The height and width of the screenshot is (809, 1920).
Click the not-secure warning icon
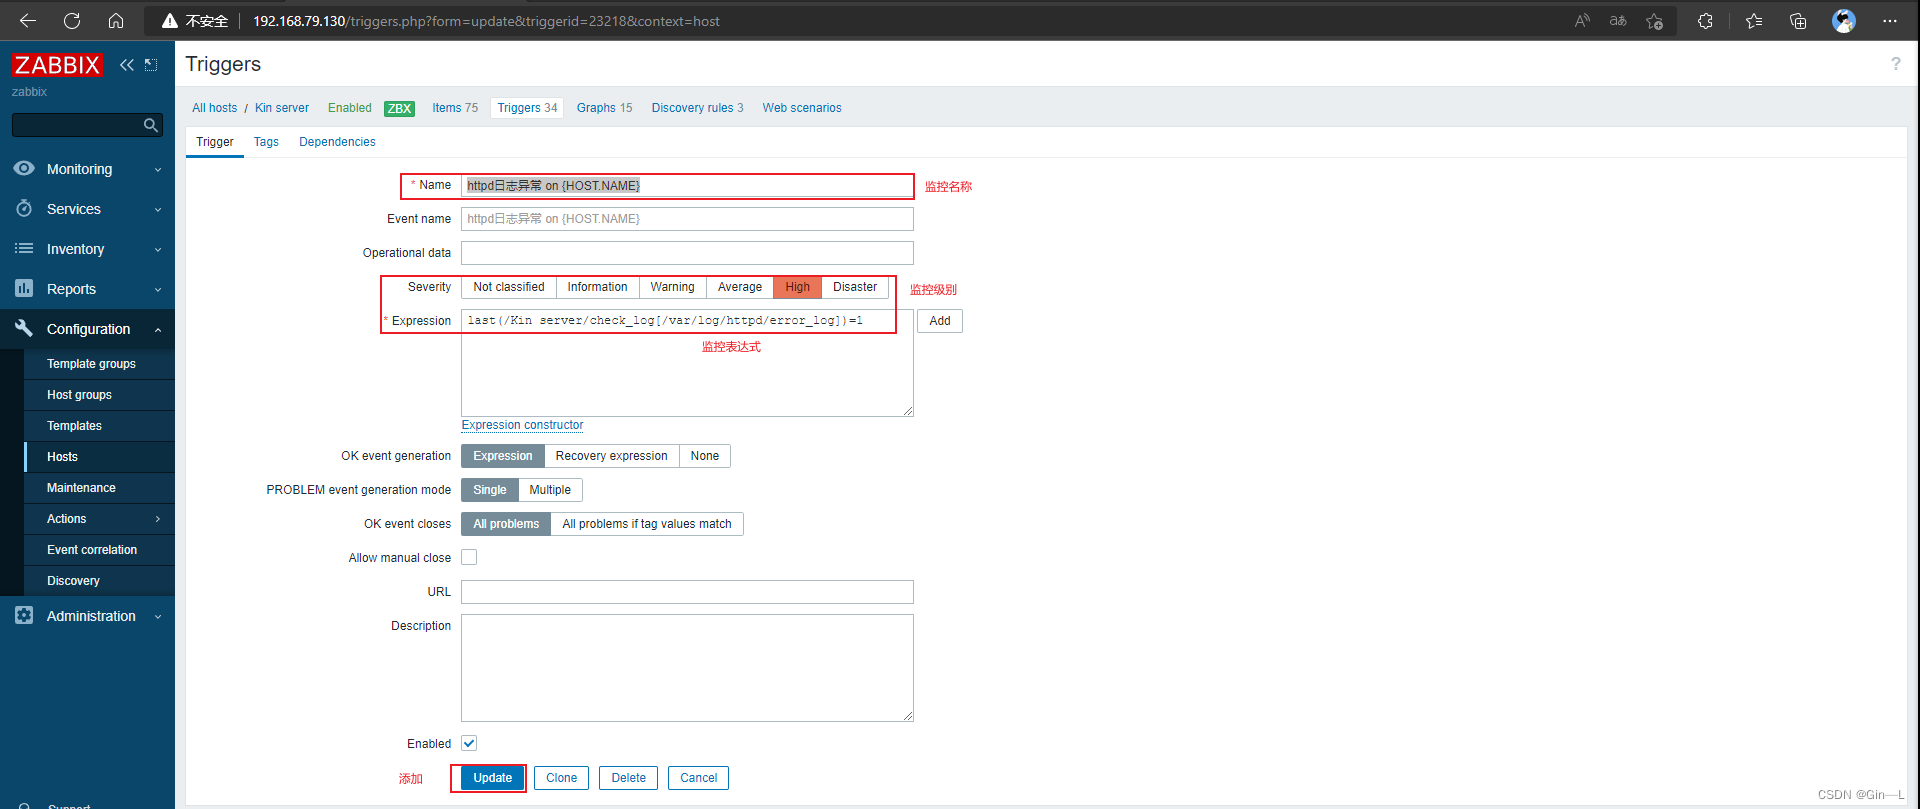pyautogui.click(x=169, y=21)
